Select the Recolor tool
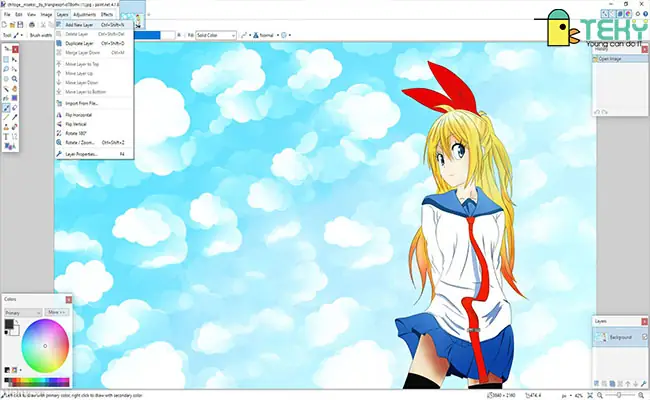 (15, 127)
